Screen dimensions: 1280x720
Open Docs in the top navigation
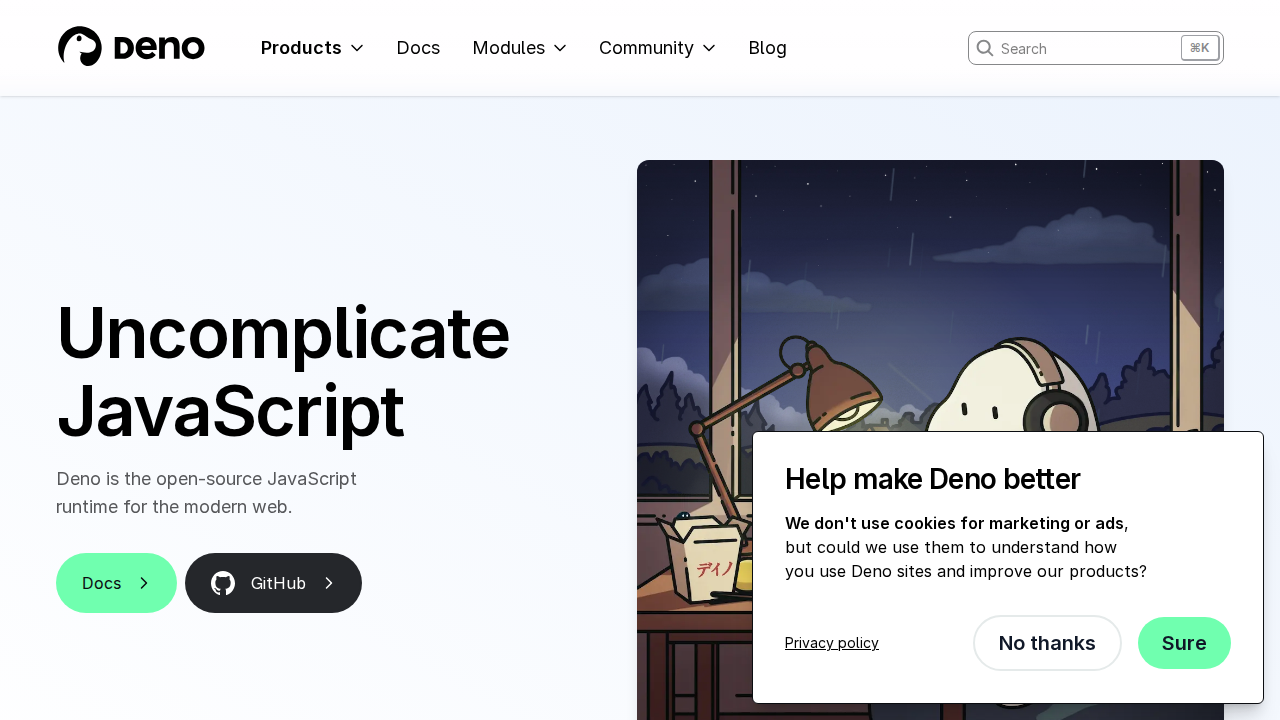418,48
